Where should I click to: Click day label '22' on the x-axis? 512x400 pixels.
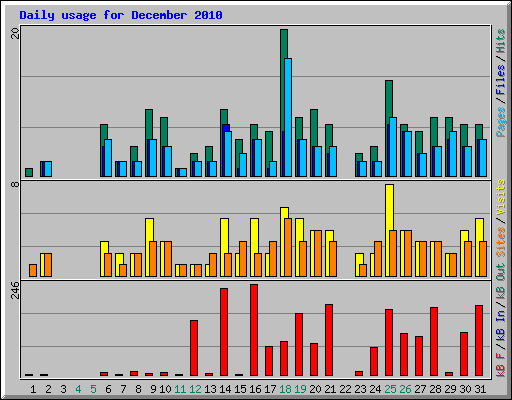(345, 389)
